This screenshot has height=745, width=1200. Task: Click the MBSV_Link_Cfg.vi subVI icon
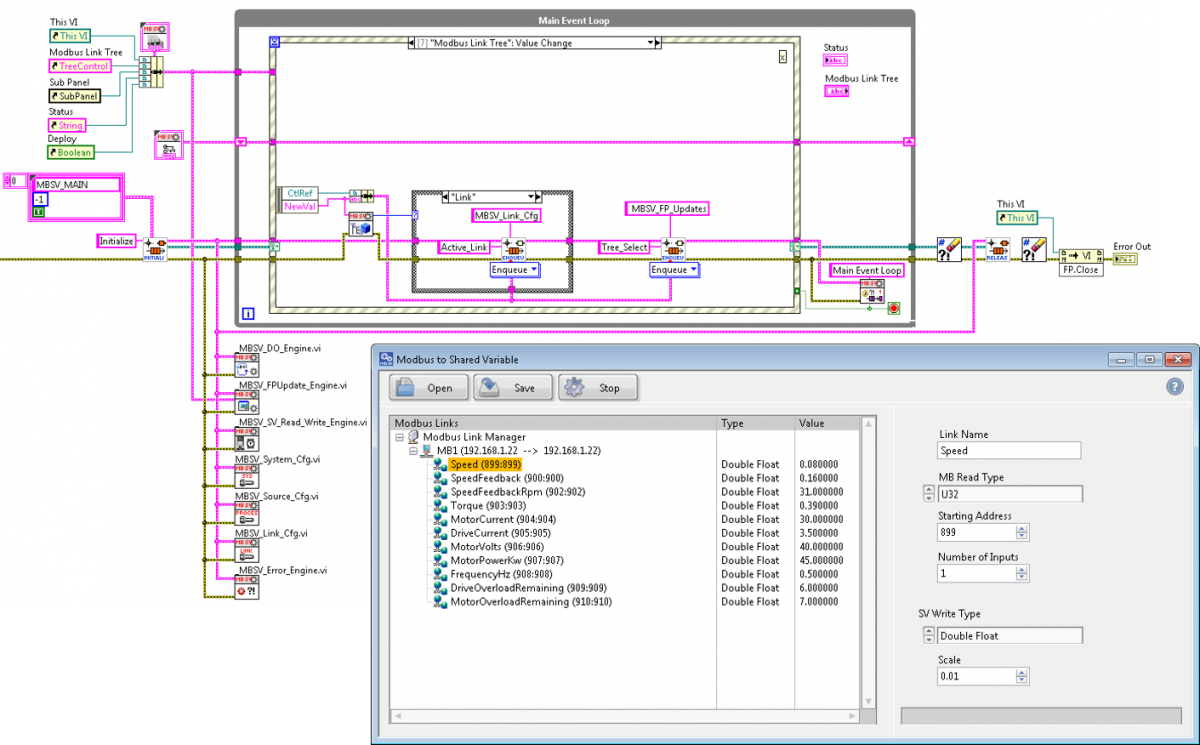point(245,551)
